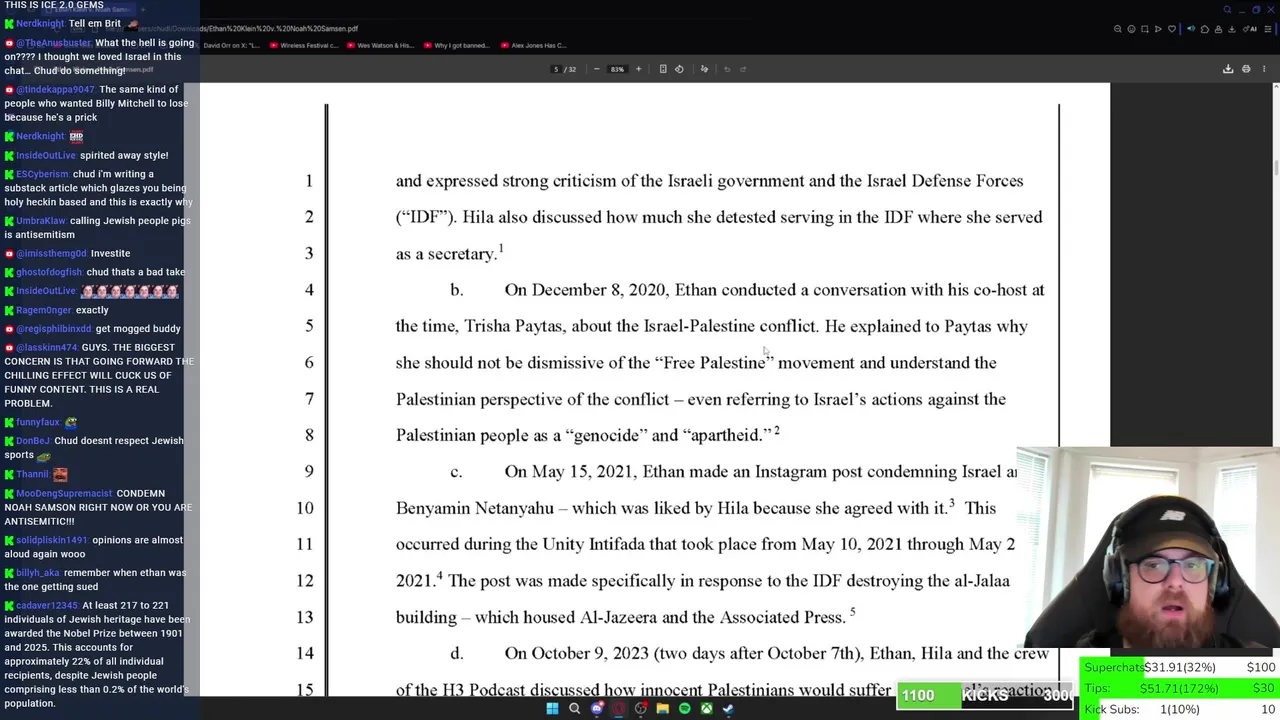Redo annotation in the PDF toolbar
1280x720 pixels.
[743, 69]
